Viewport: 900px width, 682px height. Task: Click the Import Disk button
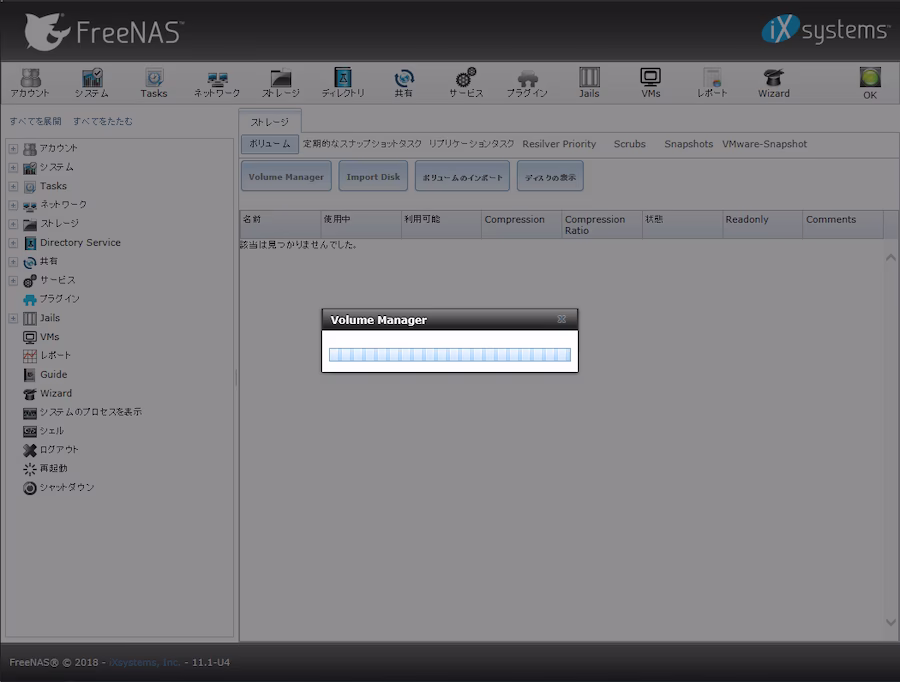pyautogui.click(x=373, y=177)
